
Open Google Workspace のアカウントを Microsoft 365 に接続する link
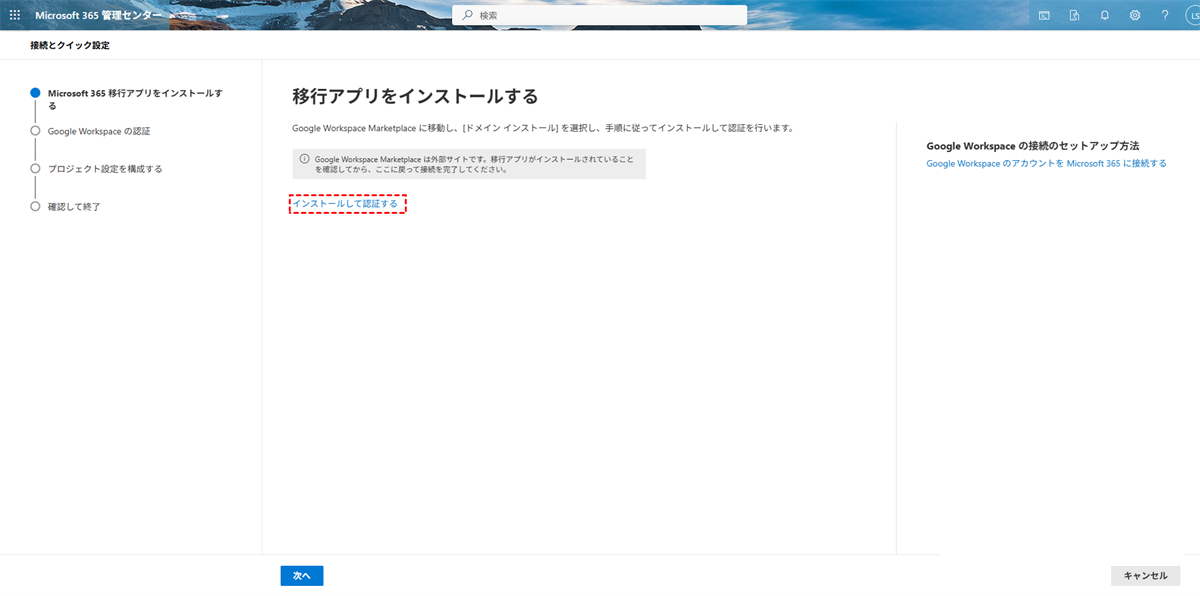tap(1046, 163)
